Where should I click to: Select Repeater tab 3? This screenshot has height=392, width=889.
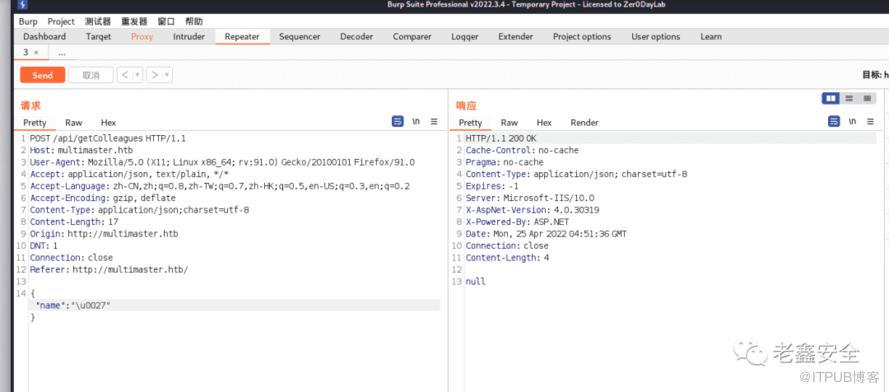pos(26,52)
